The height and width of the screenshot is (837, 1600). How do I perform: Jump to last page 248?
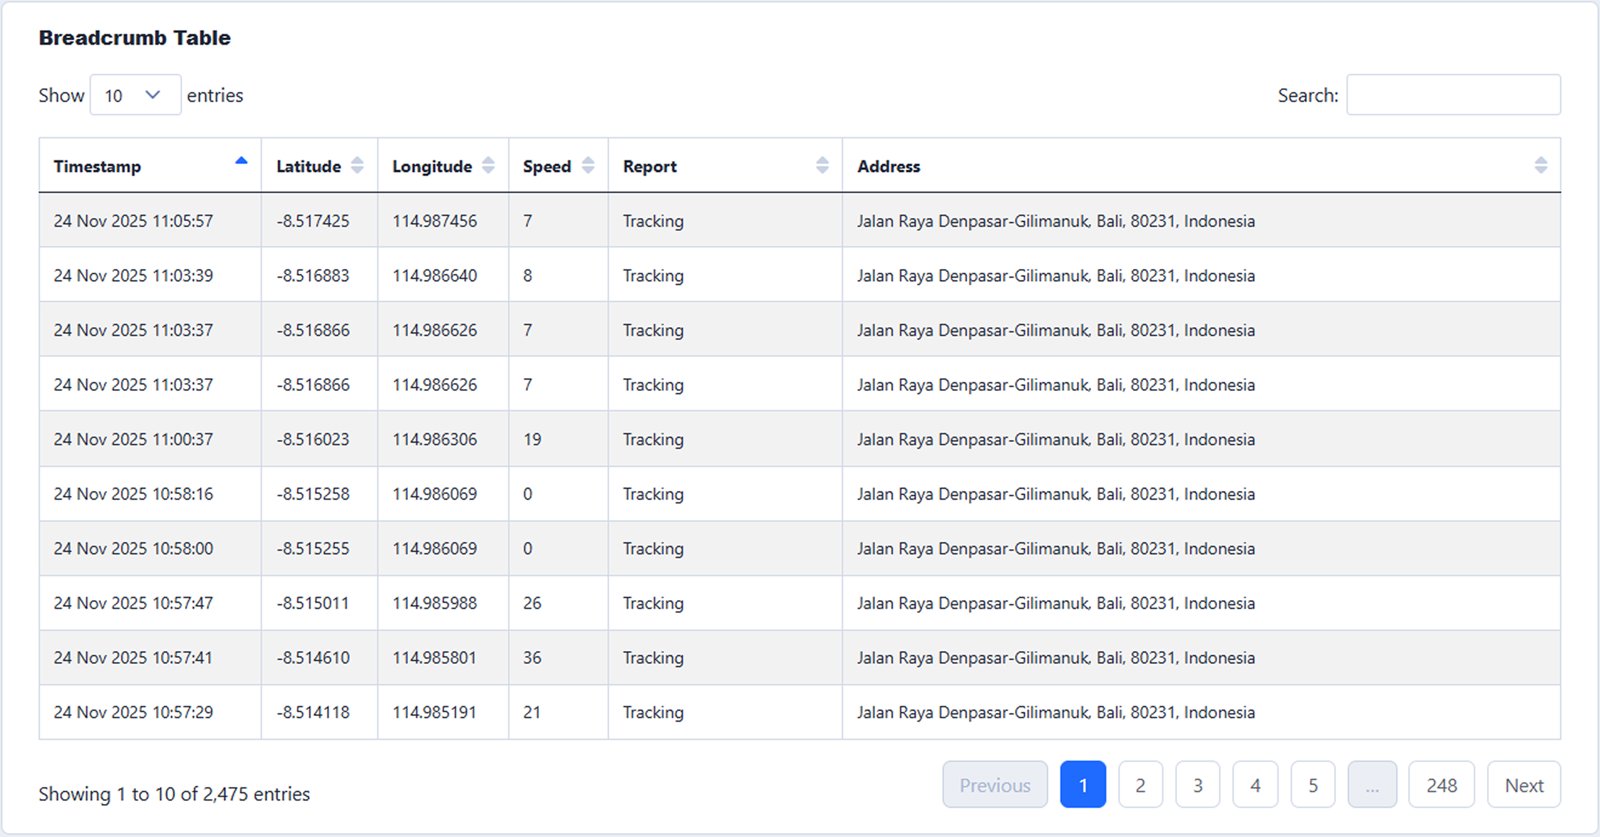pyautogui.click(x=1441, y=785)
